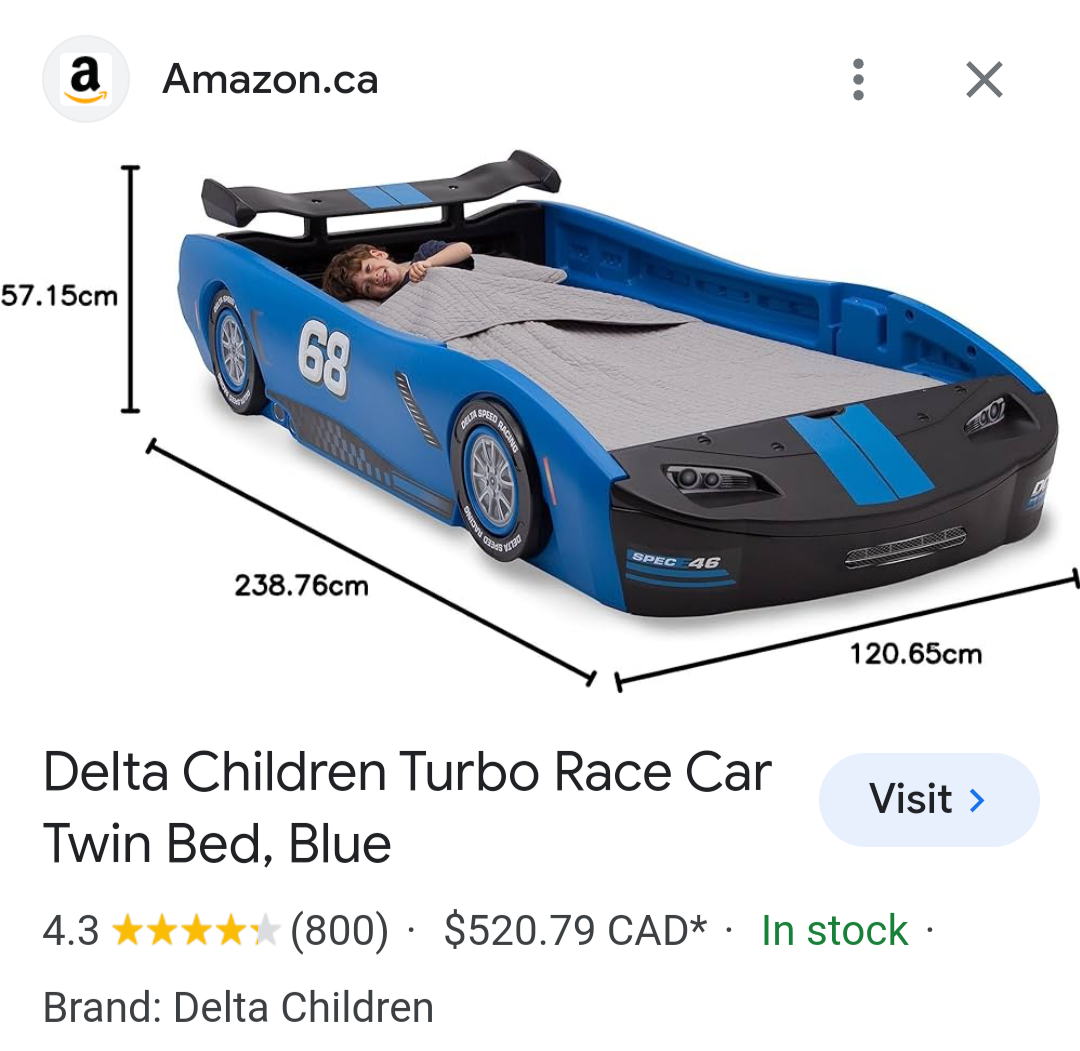The height and width of the screenshot is (1051, 1080).
Task: Click the black rear spoiler of the bed
Action: pyautogui.click(x=380, y=187)
